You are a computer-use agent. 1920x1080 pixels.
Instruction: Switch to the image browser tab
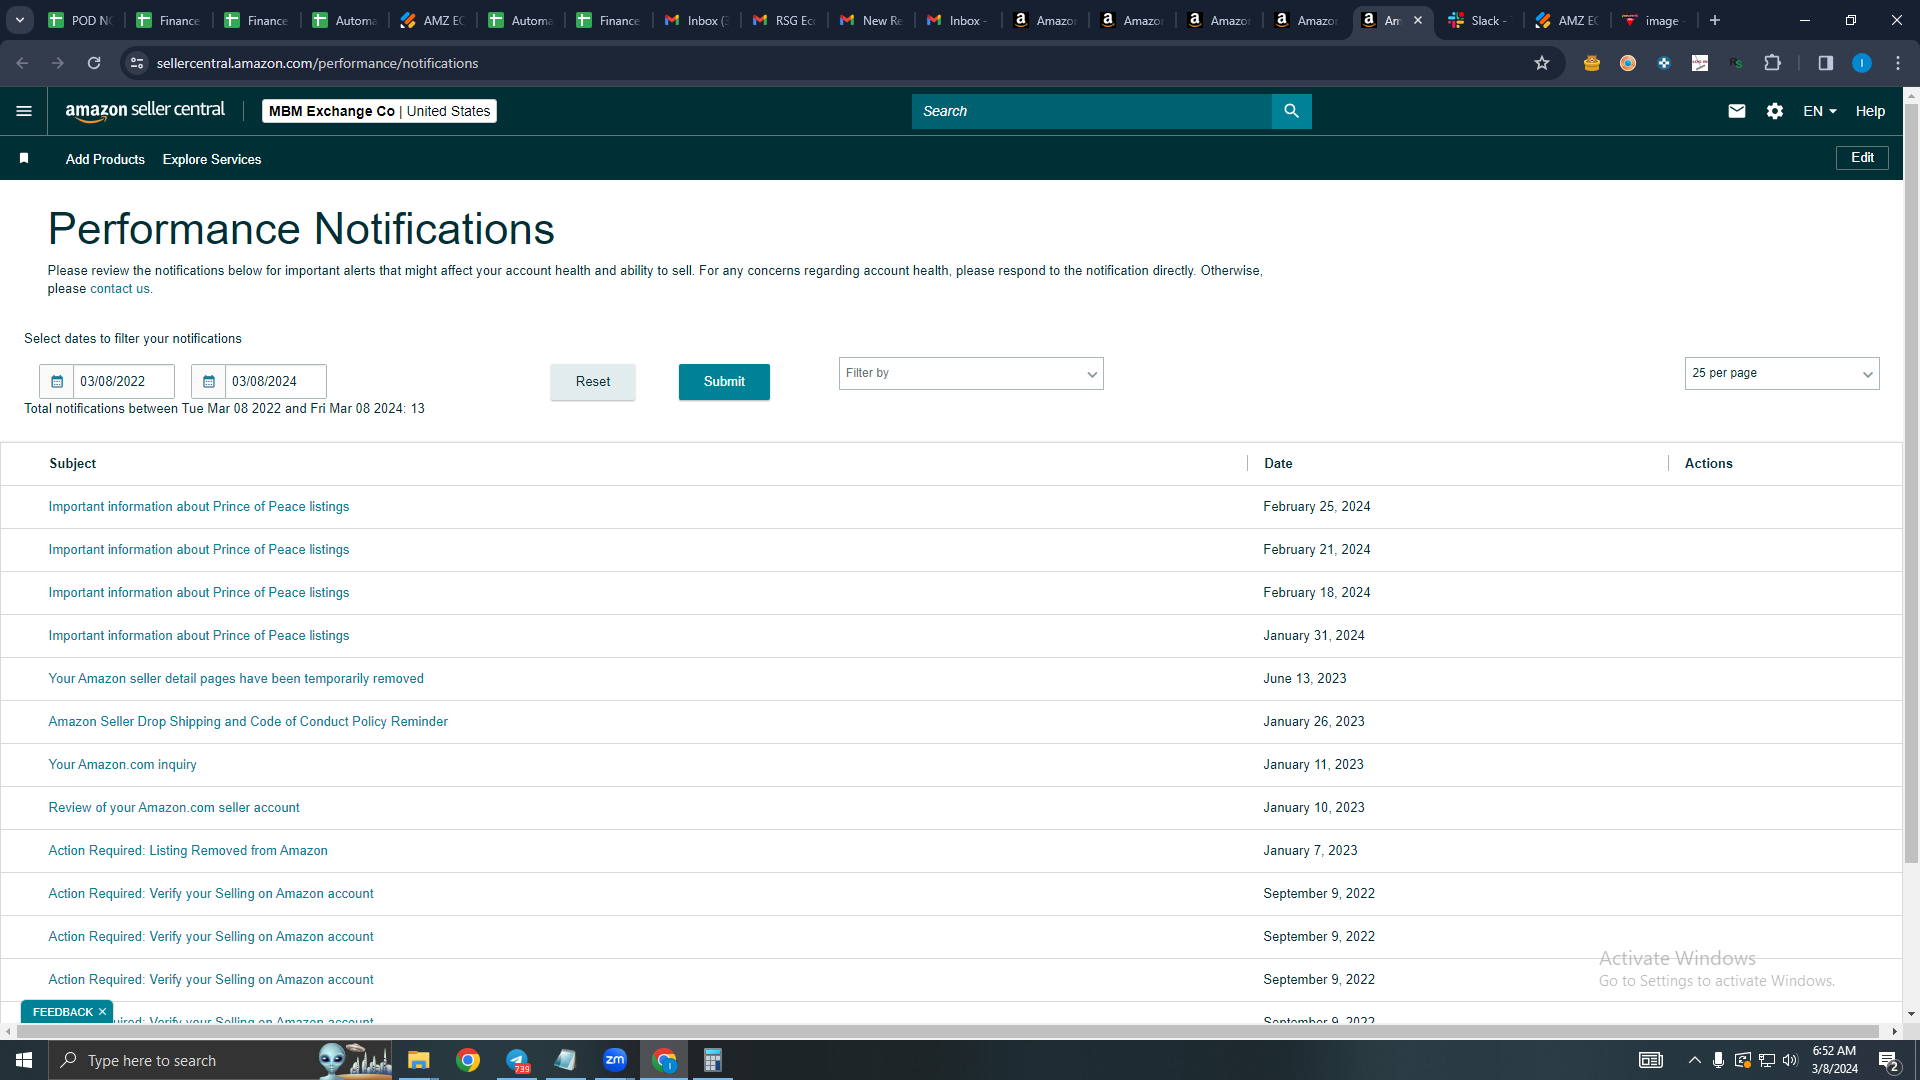[1653, 20]
